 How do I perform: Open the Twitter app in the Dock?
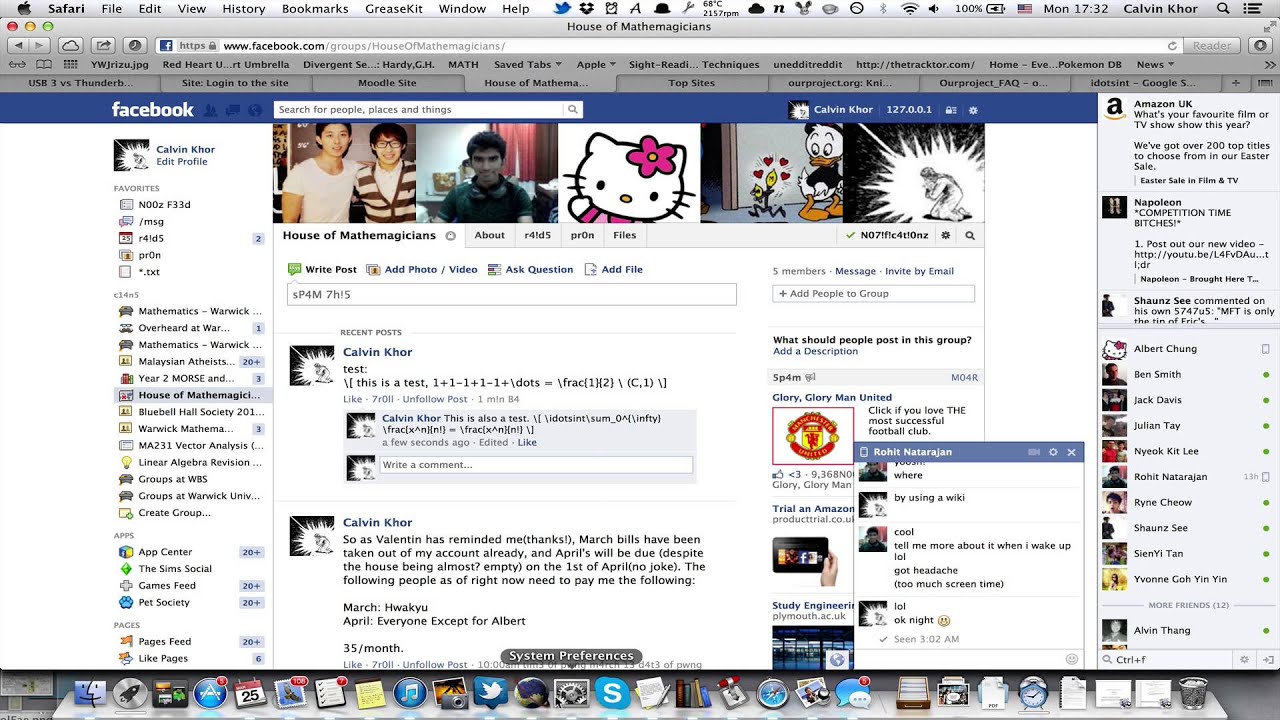point(491,693)
